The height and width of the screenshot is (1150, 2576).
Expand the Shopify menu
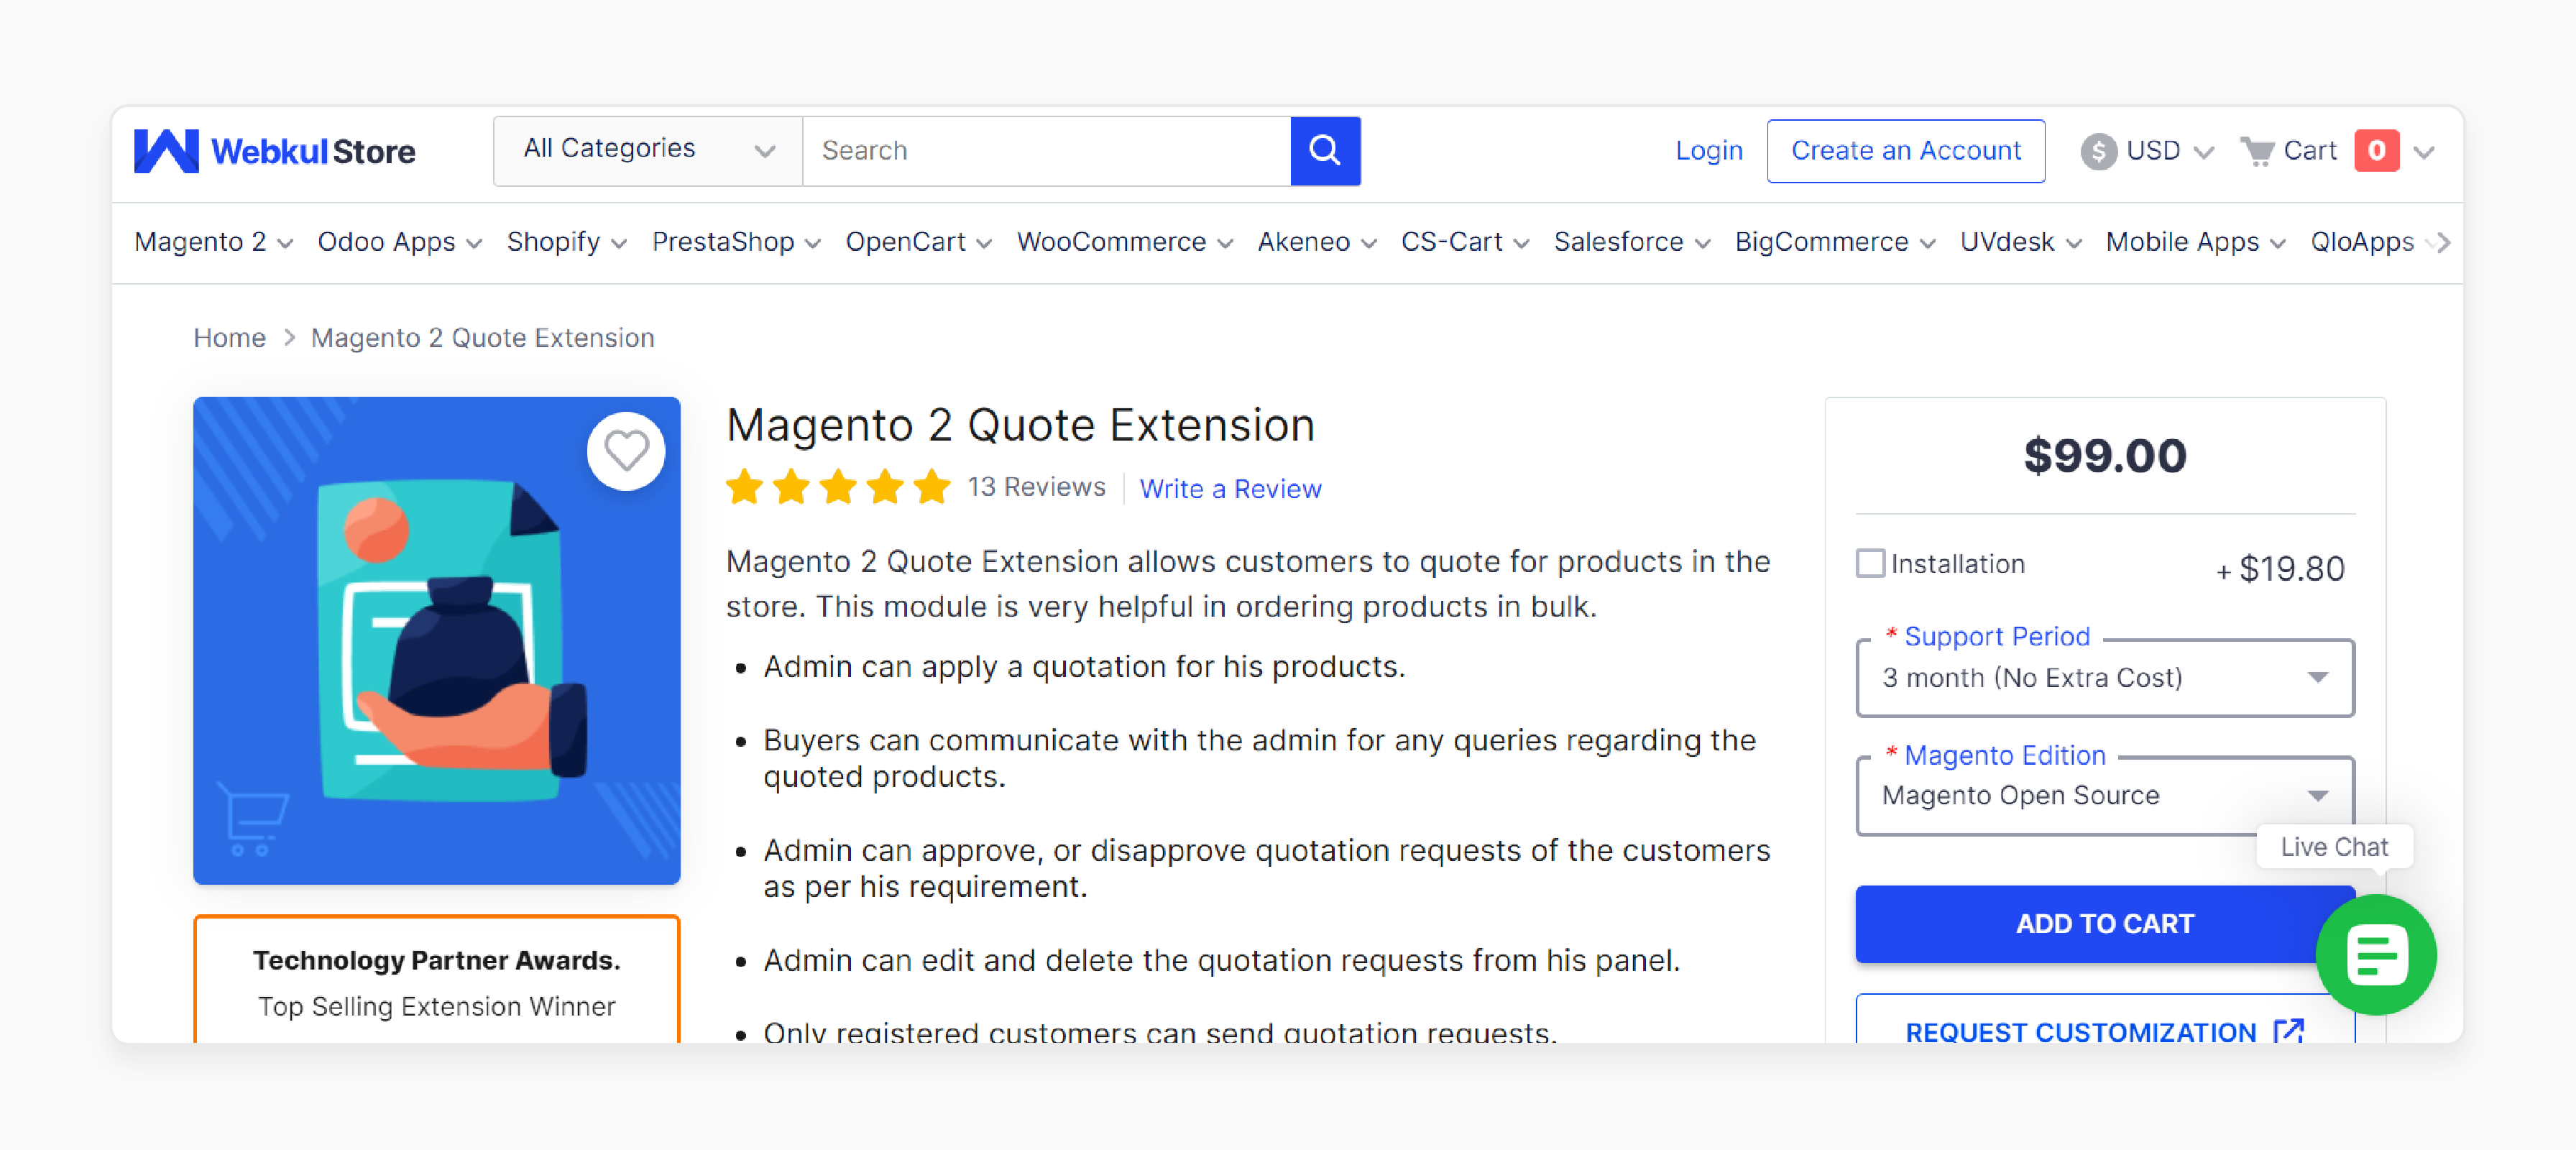(x=567, y=242)
